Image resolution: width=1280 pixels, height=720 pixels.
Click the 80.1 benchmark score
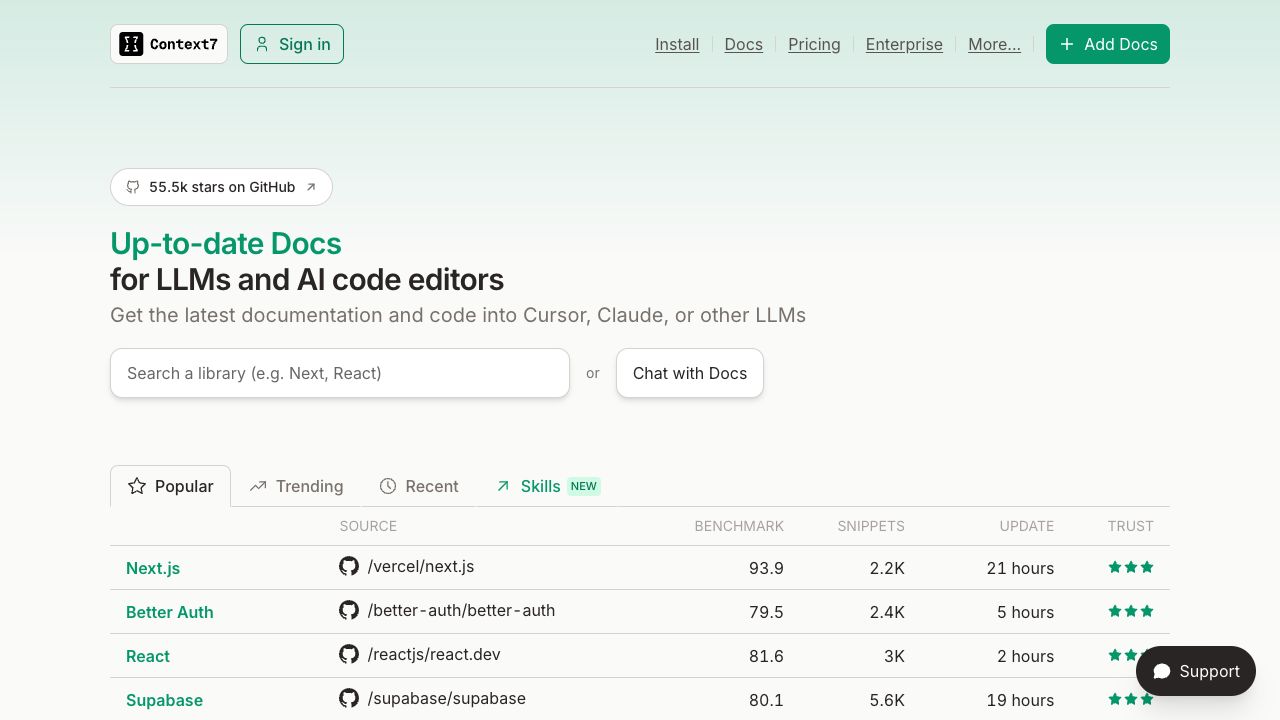tap(766, 700)
